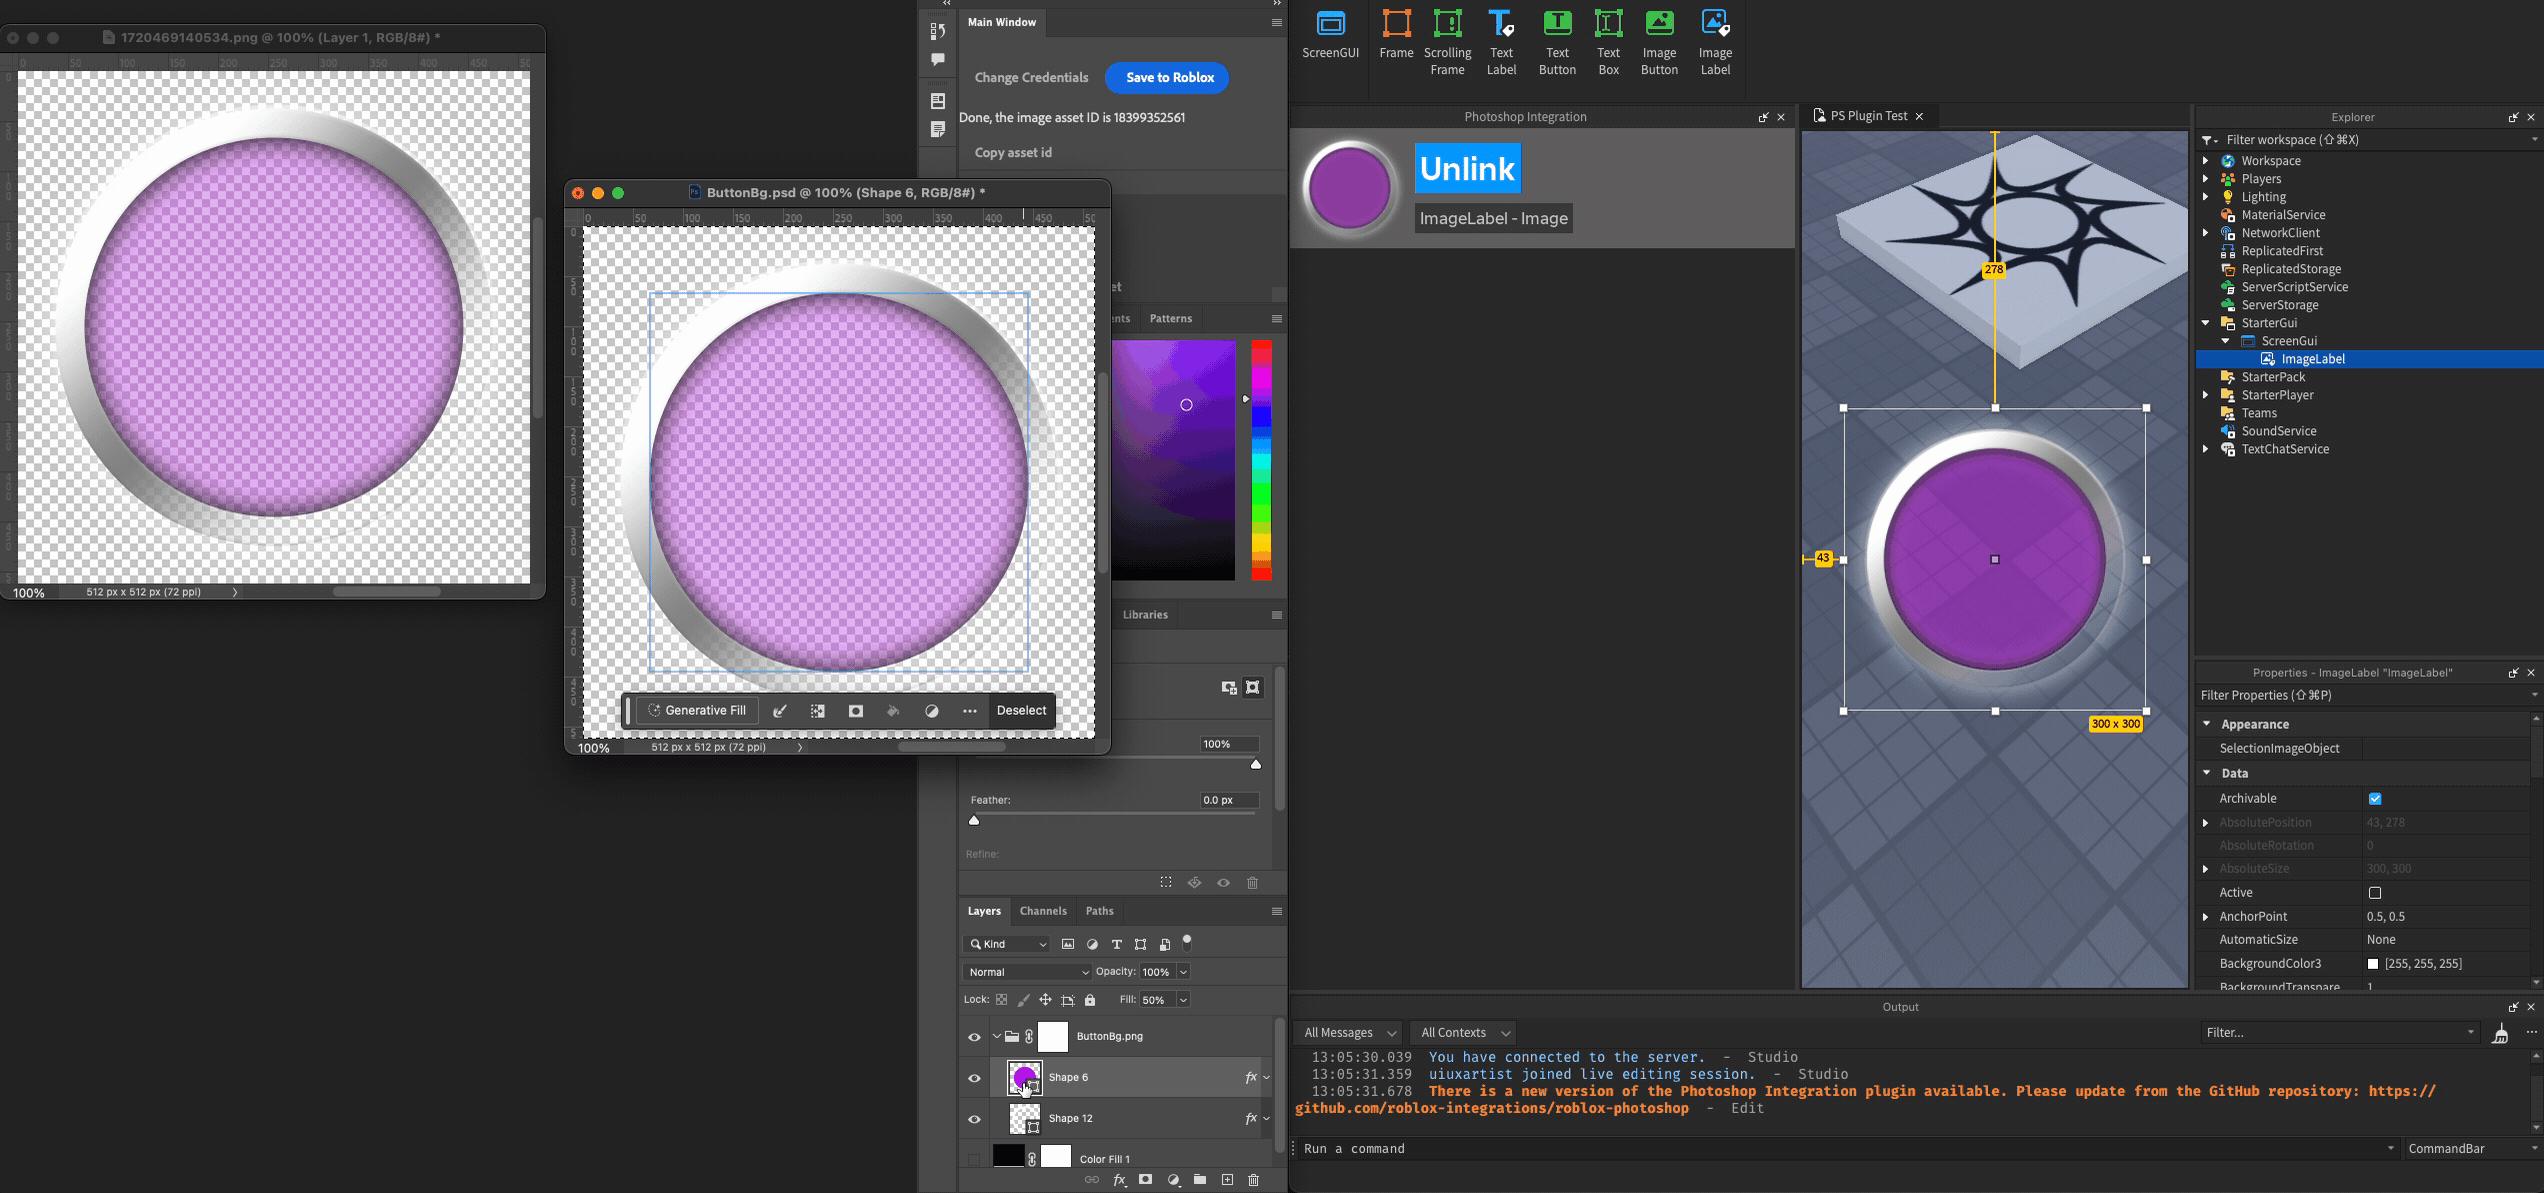
Task: Click the vertical hue spectrum slider
Action: (1261, 460)
